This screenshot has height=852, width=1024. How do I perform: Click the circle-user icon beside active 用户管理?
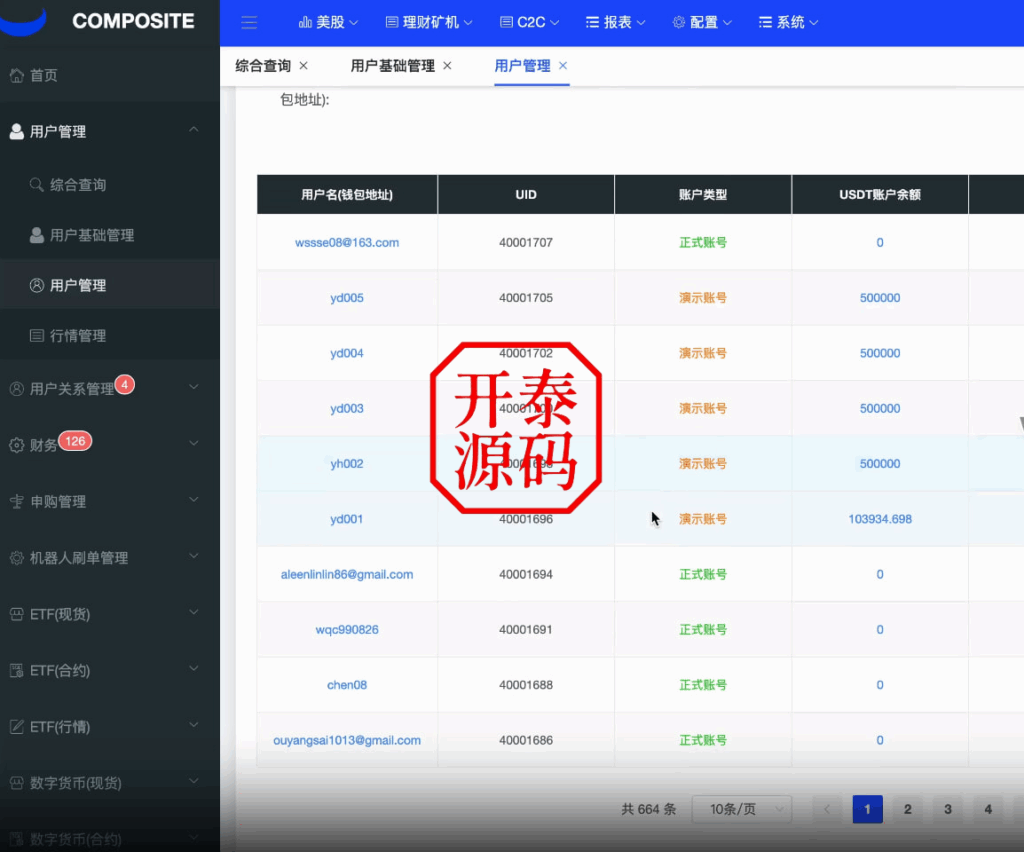[37, 285]
